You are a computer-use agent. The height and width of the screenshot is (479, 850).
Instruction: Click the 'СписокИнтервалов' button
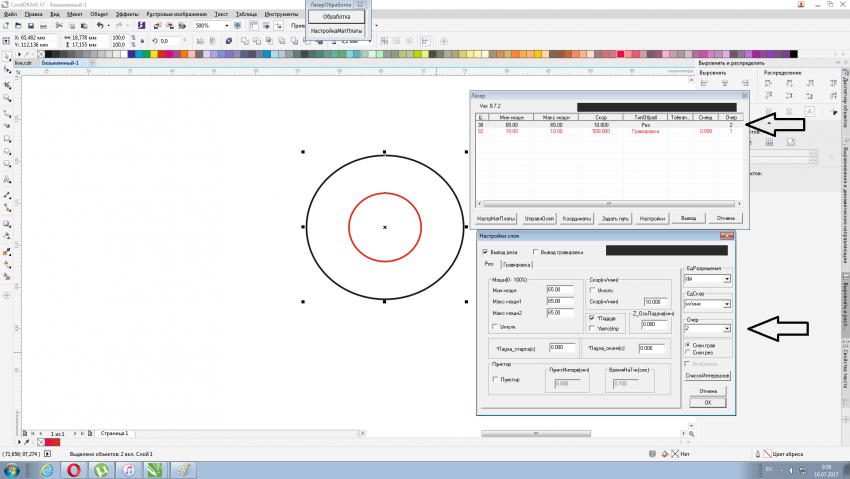click(708, 376)
